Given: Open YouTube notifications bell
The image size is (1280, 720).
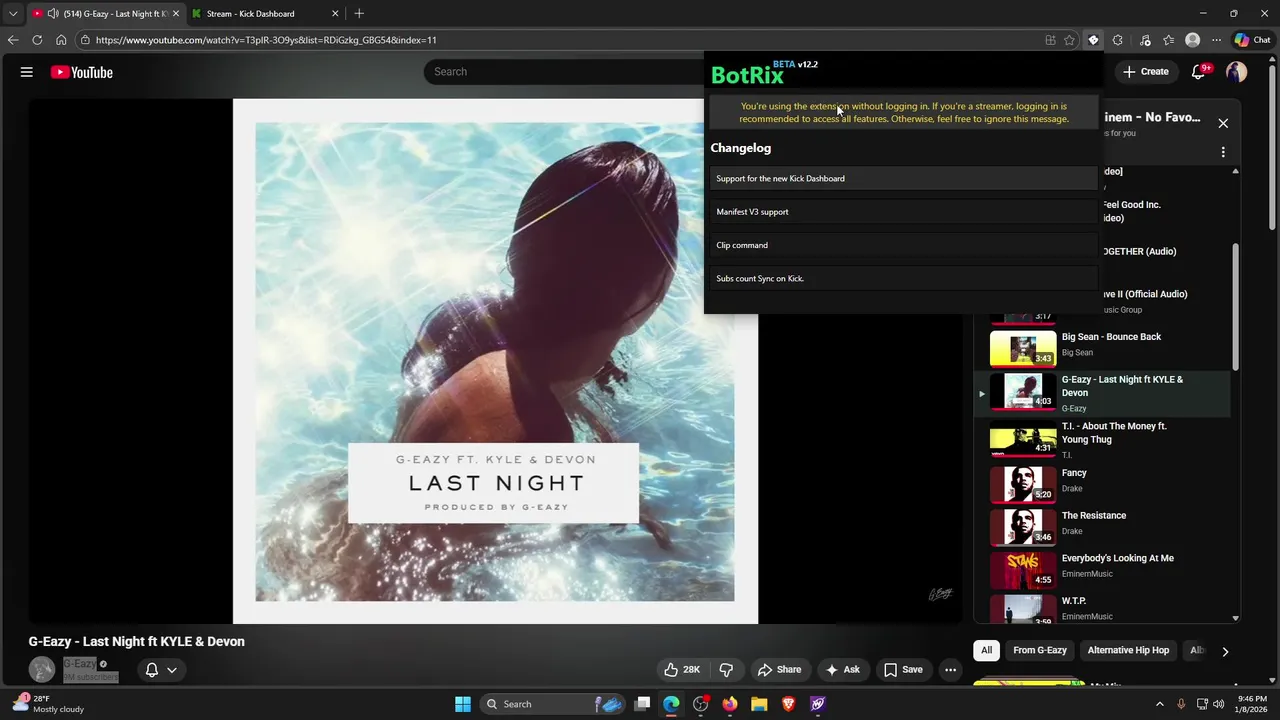Looking at the screenshot, I should pyautogui.click(x=1199, y=72).
